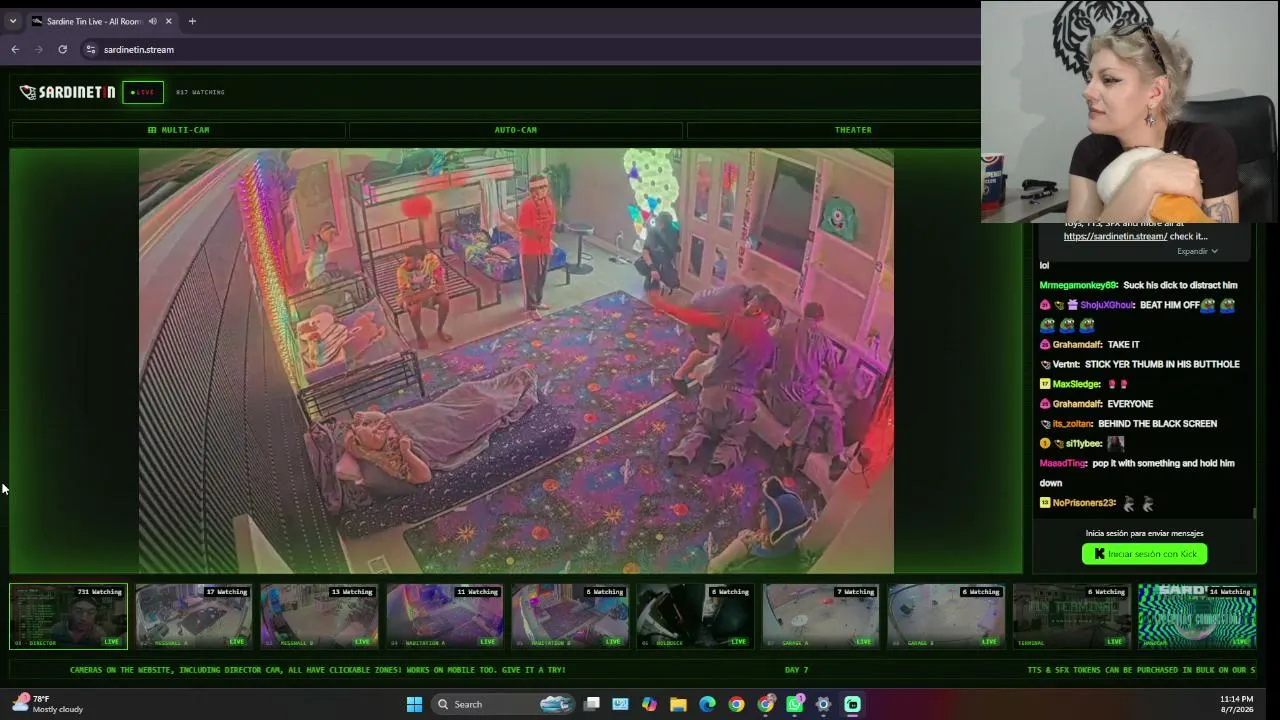Close the Sardine Tin Live browser tab

click(168, 21)
